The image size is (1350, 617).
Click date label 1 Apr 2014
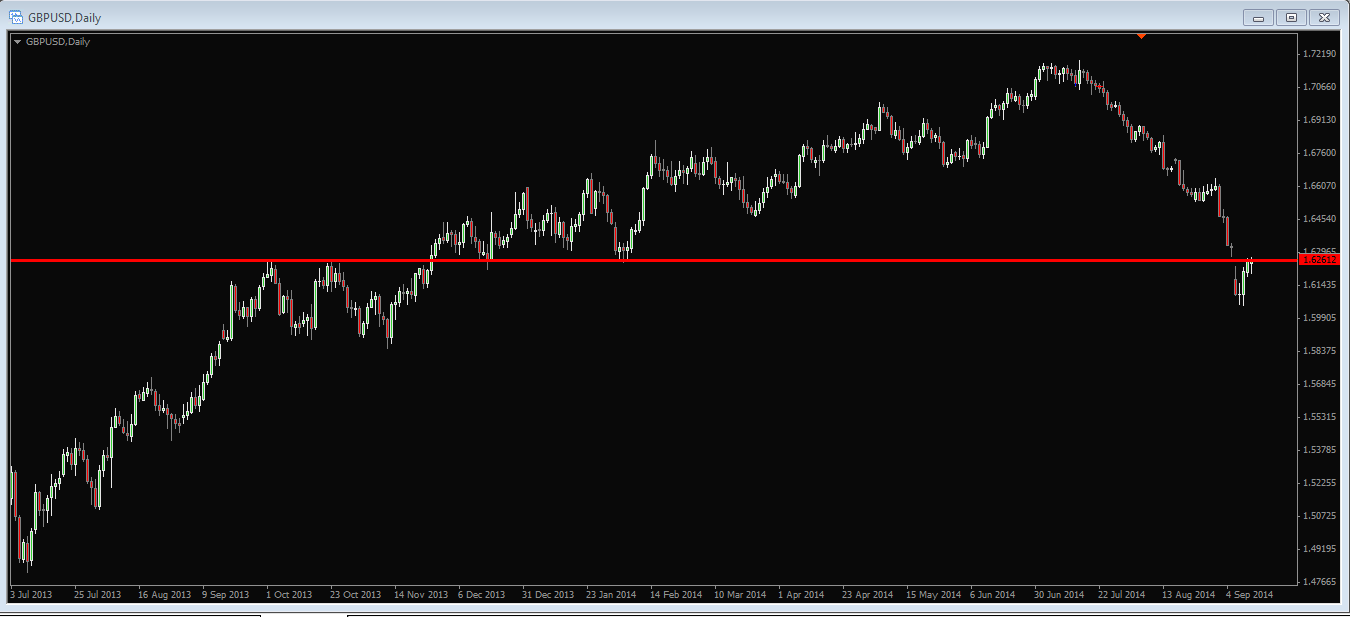coord(801,594)
